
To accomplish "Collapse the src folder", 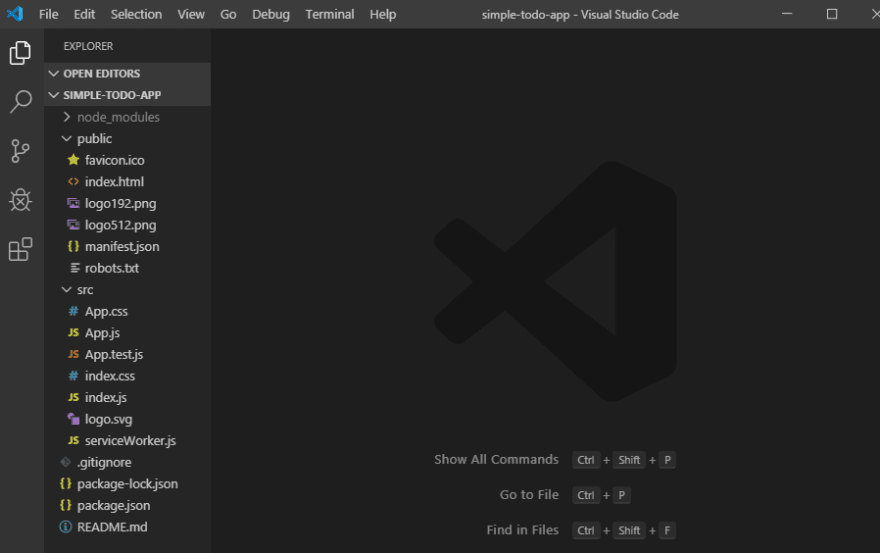I will (x=67, y=289).
